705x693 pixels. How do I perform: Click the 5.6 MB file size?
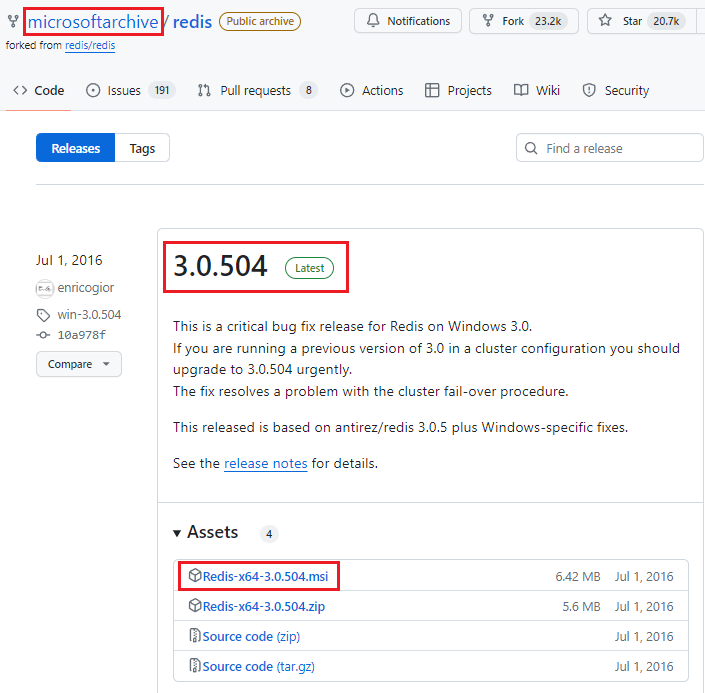581,607
